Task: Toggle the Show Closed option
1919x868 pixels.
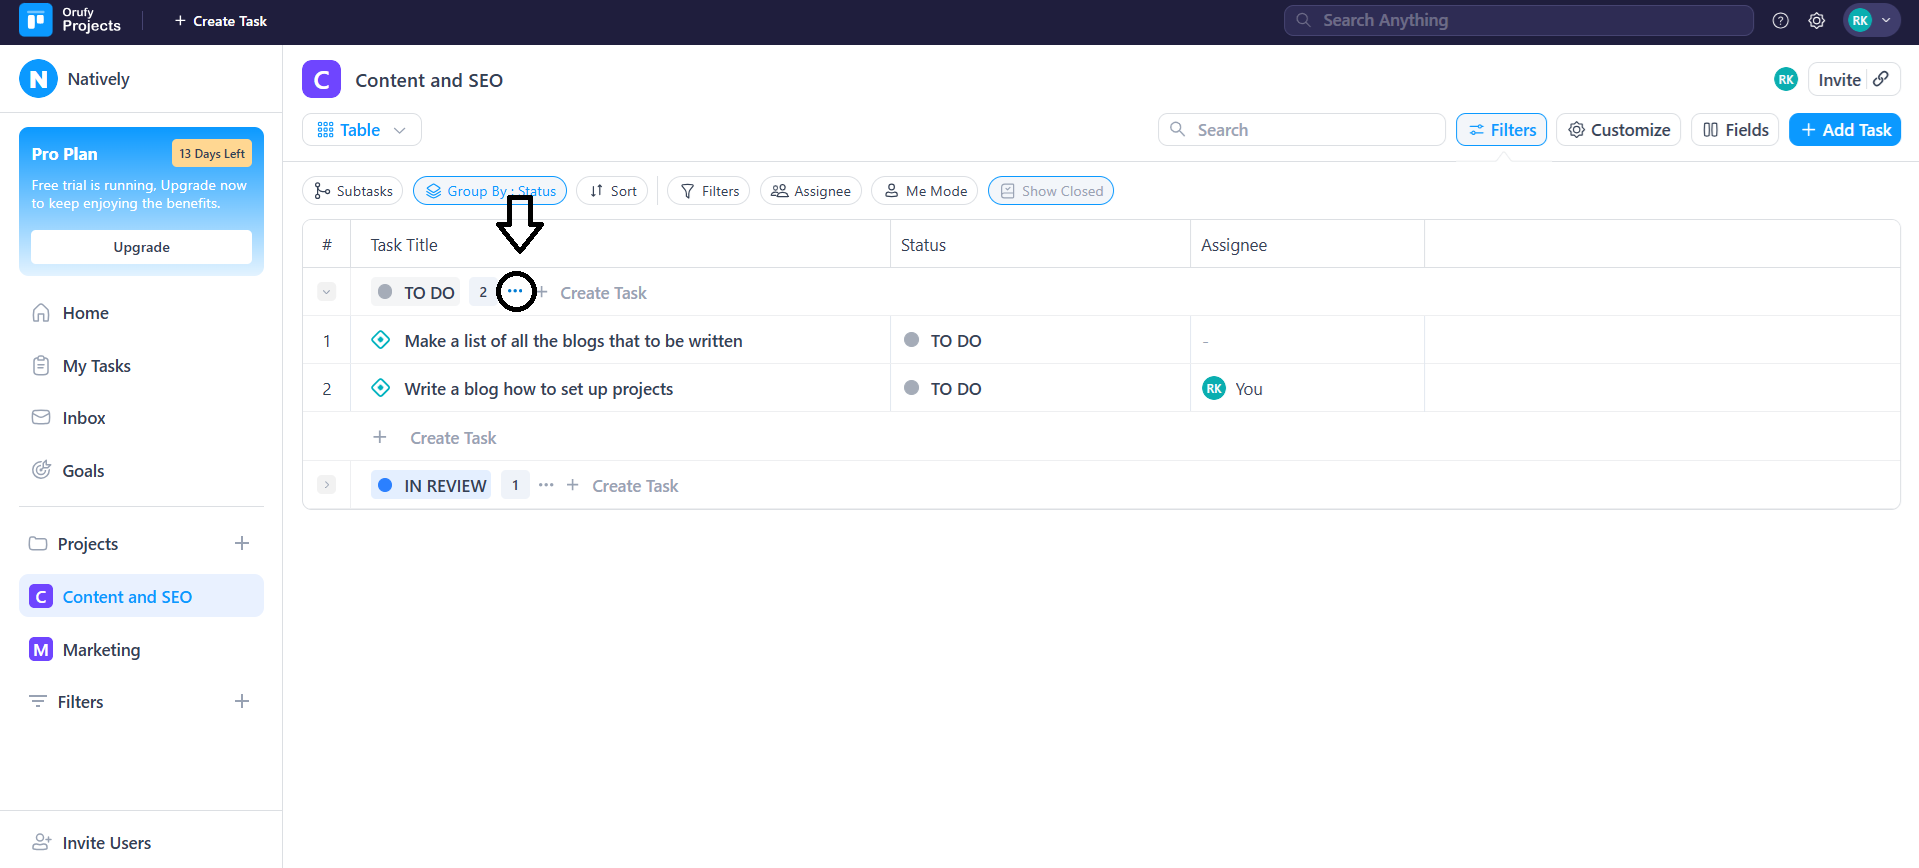Action: tap(1050, 191)
